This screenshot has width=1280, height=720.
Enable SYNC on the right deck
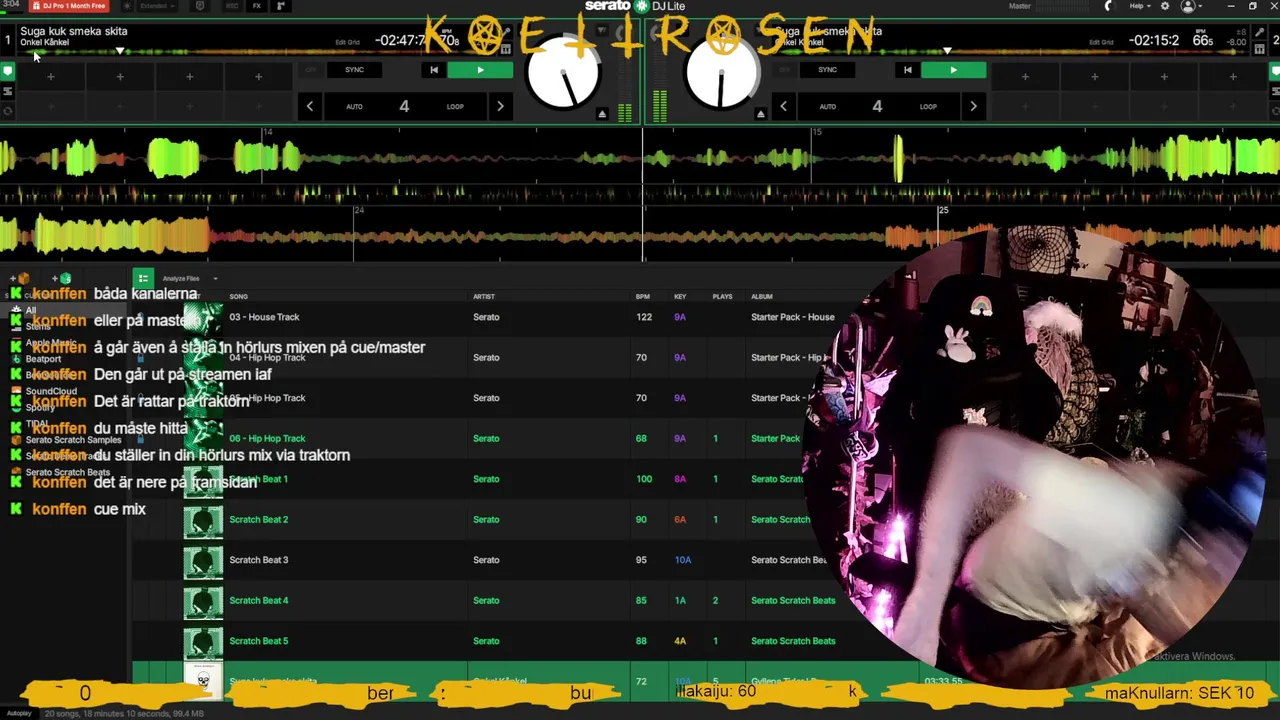pyautogui.click(x=827, y=70)
